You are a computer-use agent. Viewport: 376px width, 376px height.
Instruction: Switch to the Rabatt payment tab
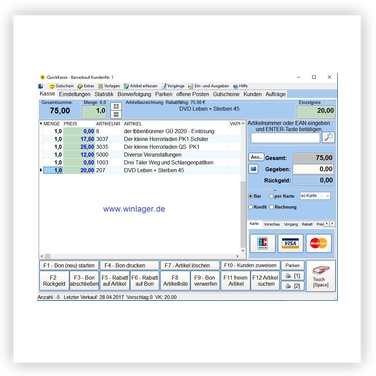pos(307,224)
